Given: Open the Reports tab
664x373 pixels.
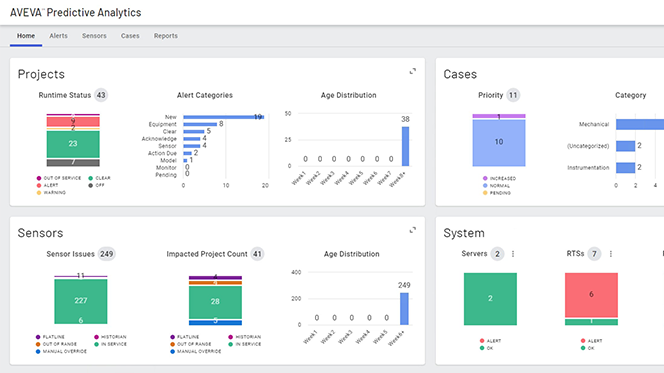Looking at the screenshot, I should 166,36.
